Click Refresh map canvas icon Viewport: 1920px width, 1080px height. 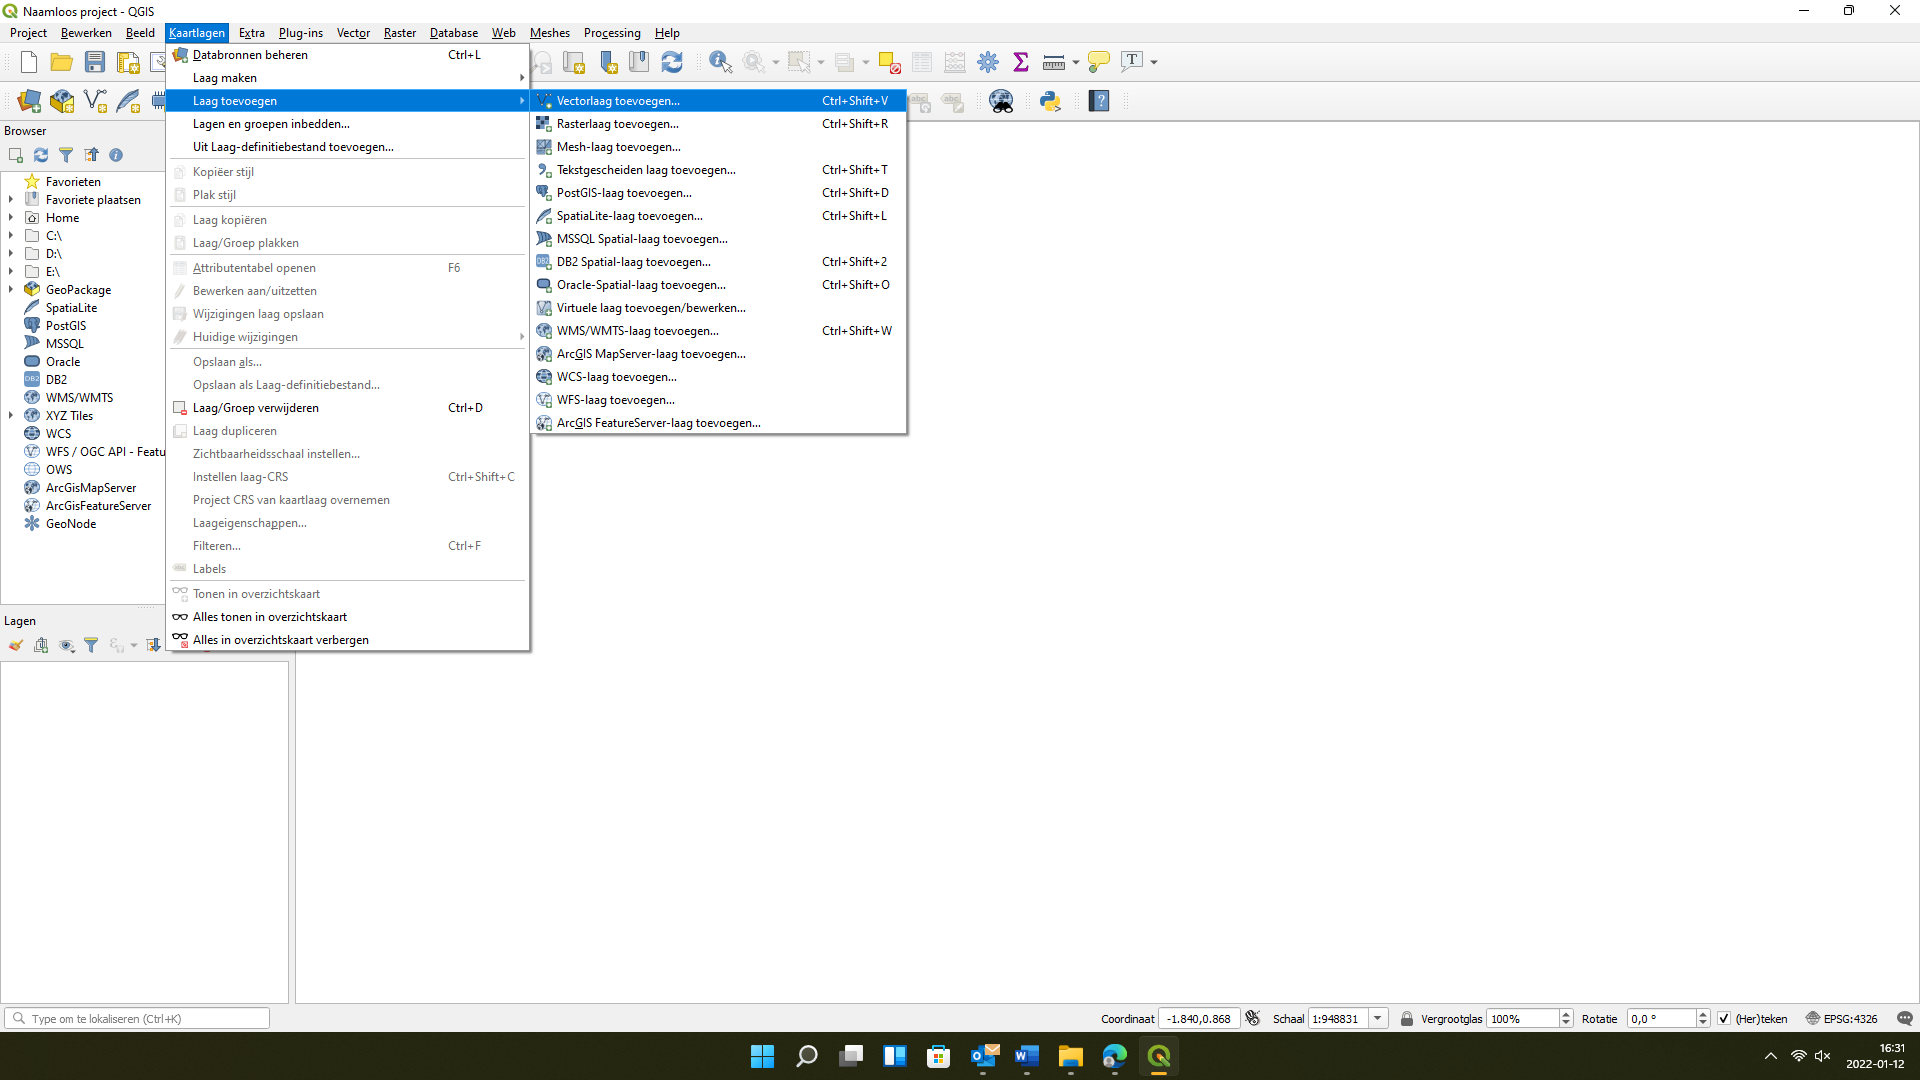pyautogui.click(x=672, y=62)
